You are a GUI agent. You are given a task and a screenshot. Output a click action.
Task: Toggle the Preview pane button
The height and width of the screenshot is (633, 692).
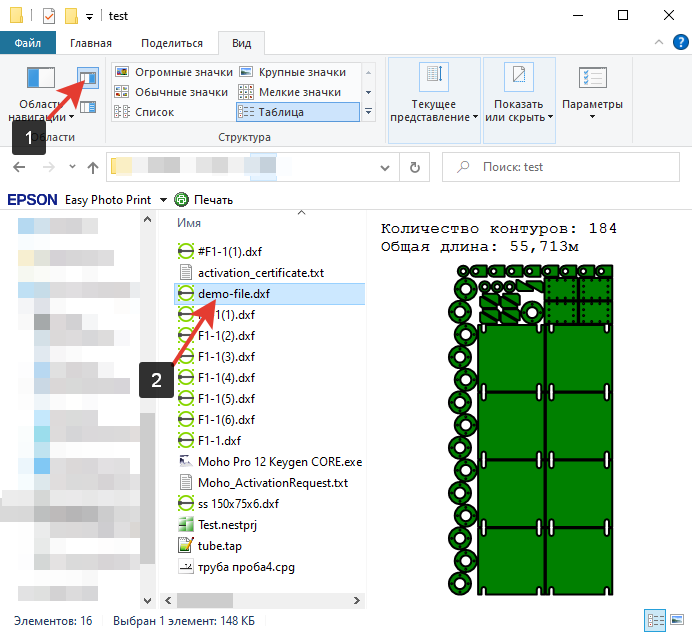(88, 78)
